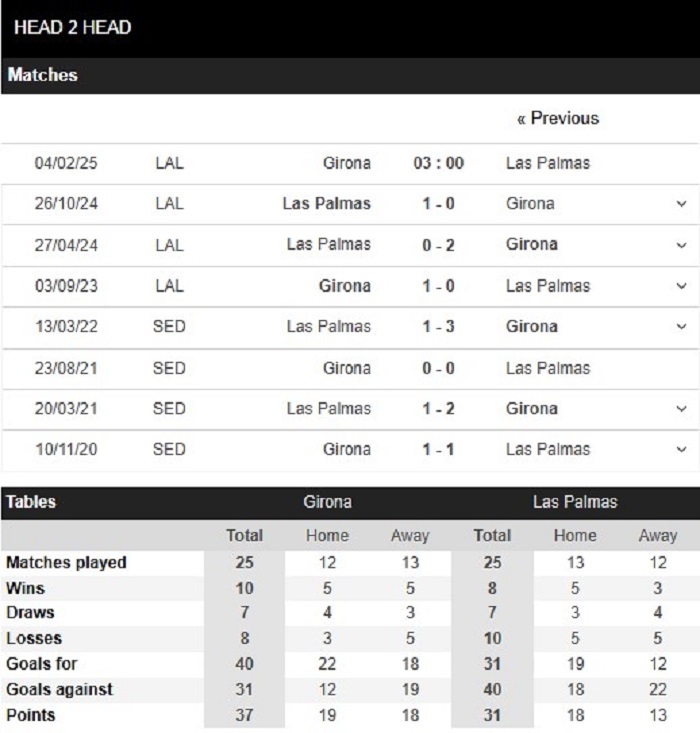Expand the 26/10/24 Las Palmas match row

click(x=681, y=204)
